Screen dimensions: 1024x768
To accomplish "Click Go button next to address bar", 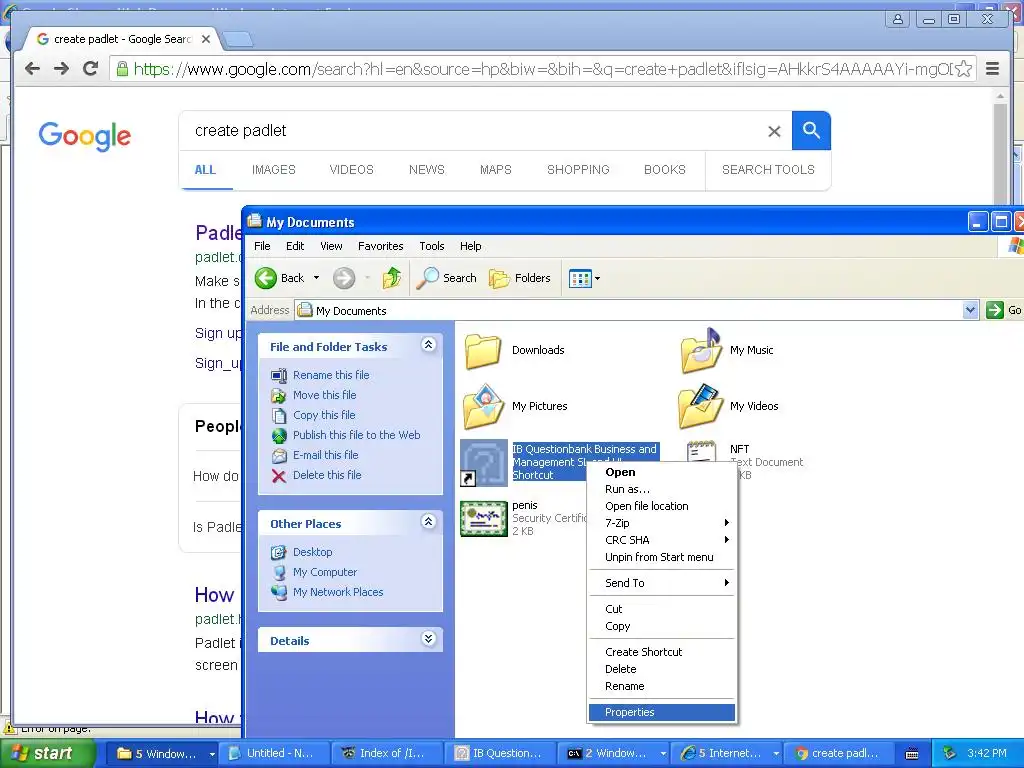I will point(1003,310).
